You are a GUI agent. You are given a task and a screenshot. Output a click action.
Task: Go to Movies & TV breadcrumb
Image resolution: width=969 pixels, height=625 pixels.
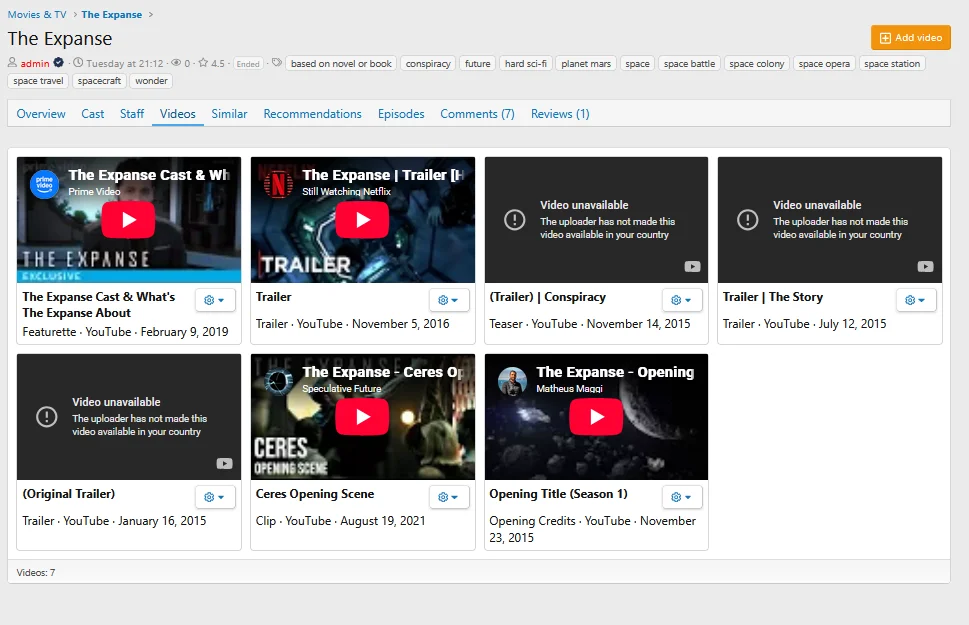(x=36, y=14)
